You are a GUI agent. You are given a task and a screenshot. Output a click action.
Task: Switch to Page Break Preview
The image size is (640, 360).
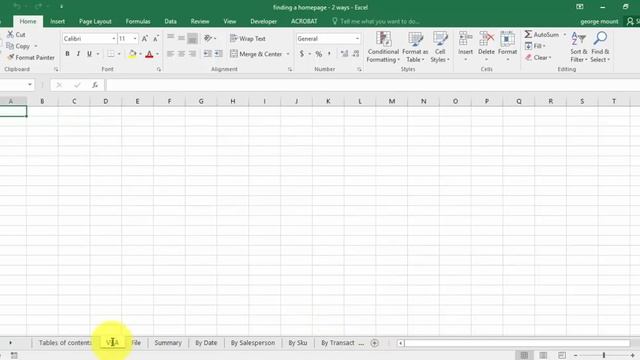(x=562, y=355)
